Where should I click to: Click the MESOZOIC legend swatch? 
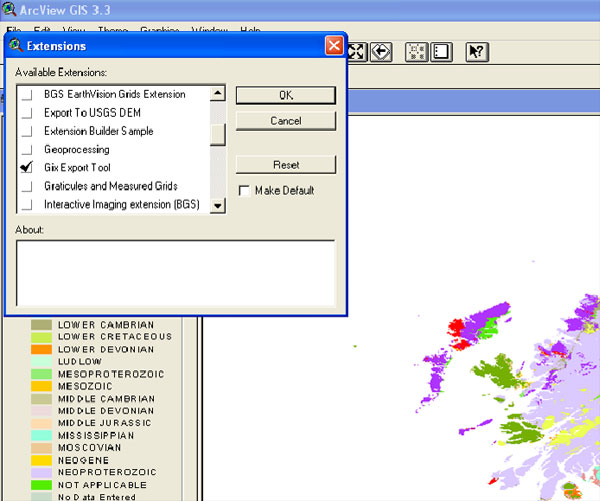coord(41,386)
